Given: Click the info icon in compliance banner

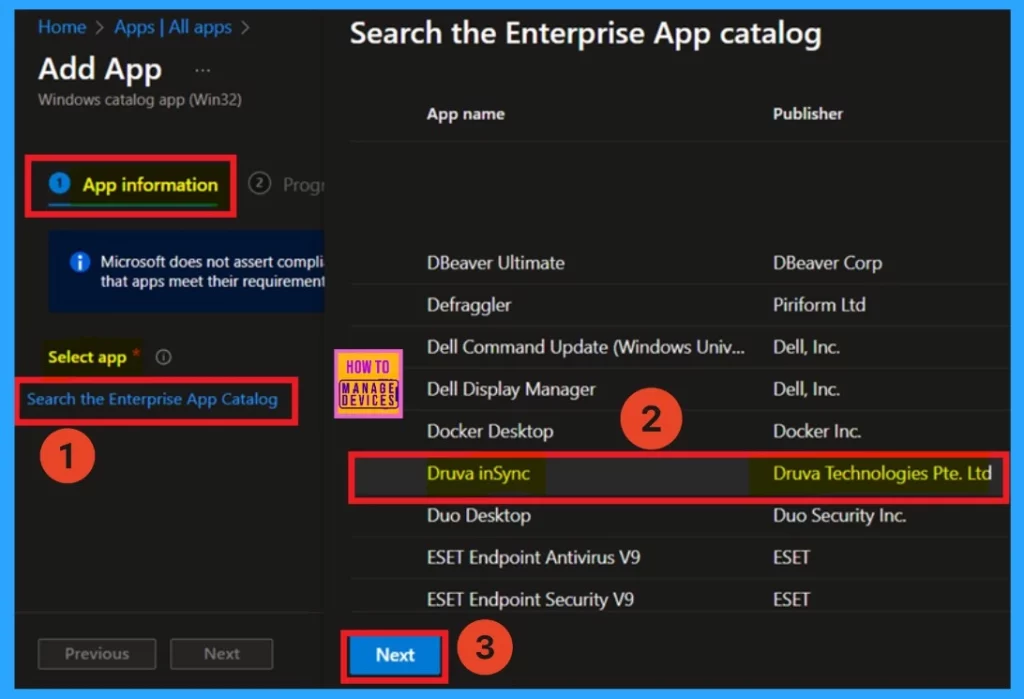Looking at the screenshot, I should pos(80,263).
